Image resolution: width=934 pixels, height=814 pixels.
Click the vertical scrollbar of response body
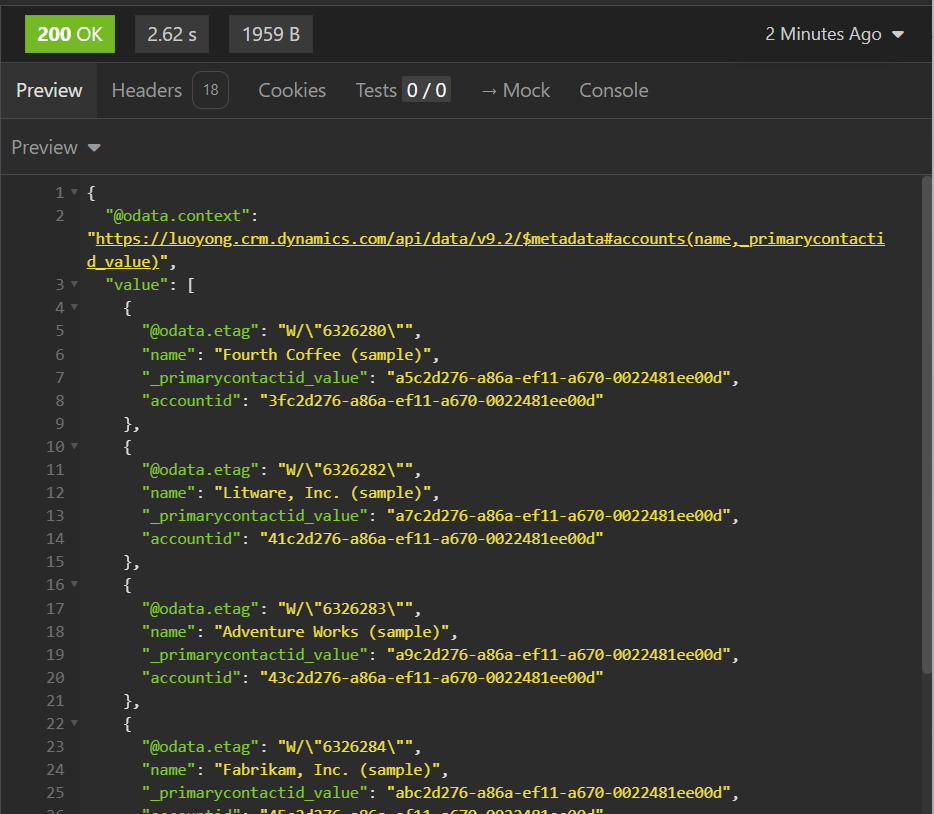[927, 426]
